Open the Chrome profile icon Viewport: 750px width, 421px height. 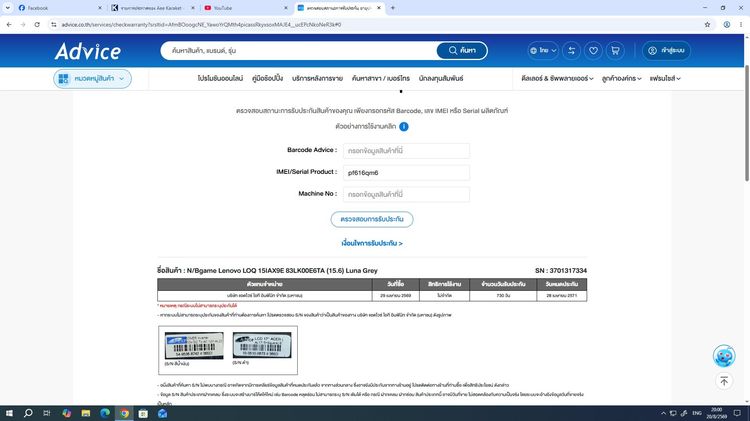tap(727, 24)
